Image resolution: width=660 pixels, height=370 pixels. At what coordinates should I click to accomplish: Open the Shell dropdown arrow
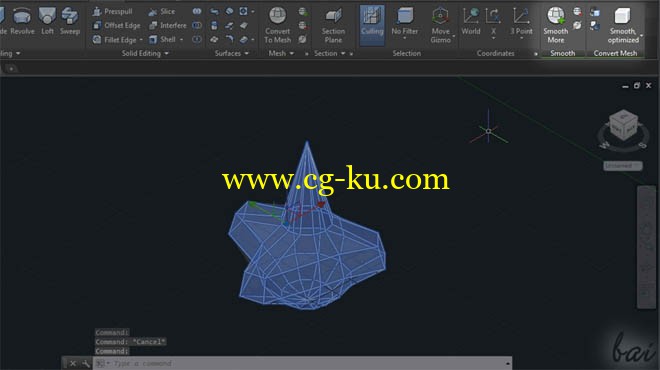[x=181, y=40]
